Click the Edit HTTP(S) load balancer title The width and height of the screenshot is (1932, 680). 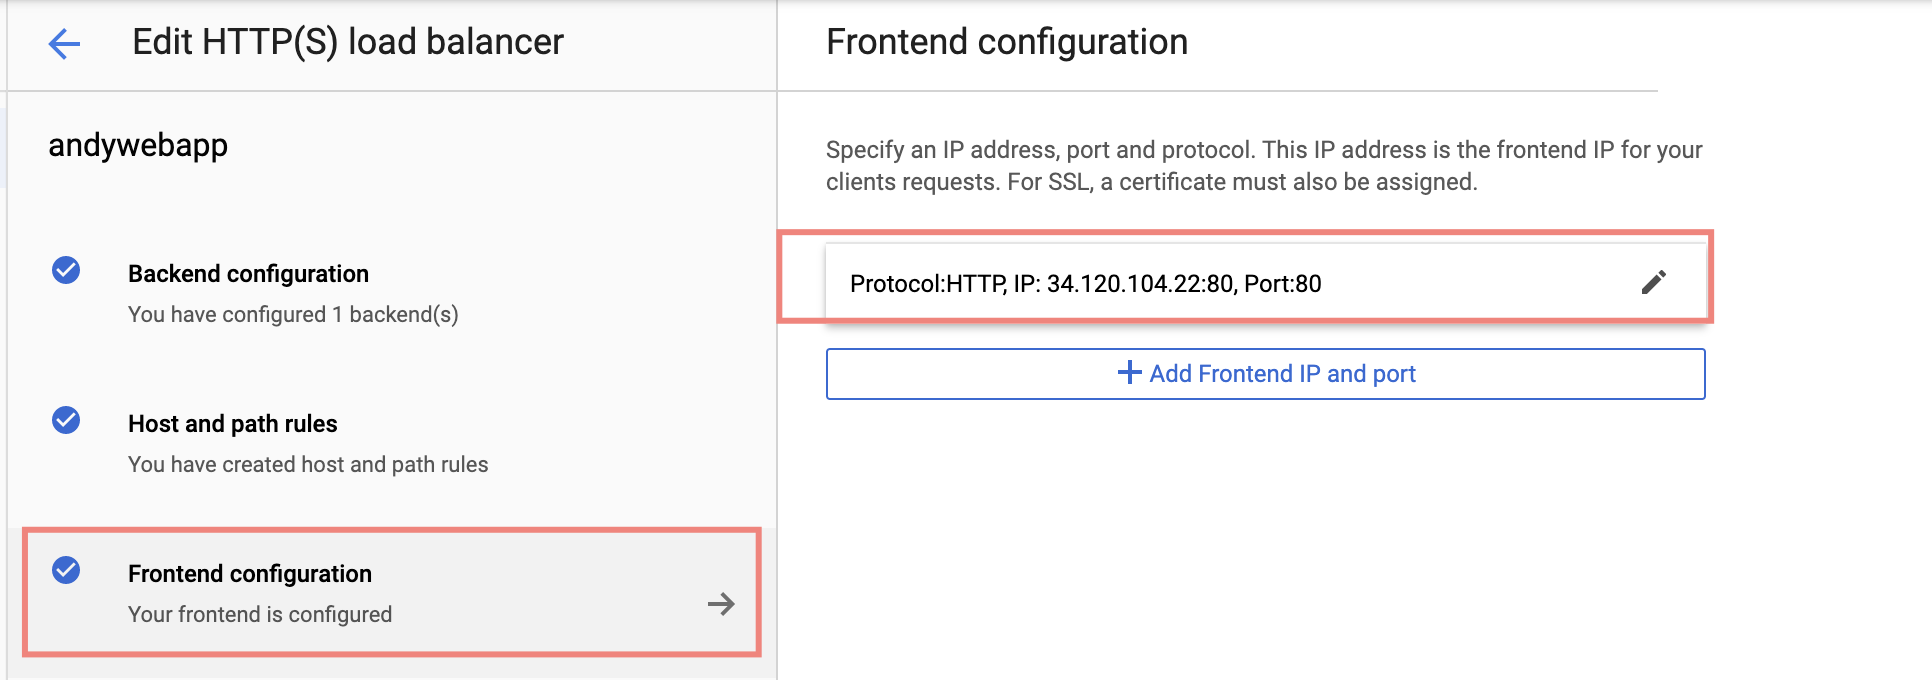pyautogui.click(x=348, y=43)
